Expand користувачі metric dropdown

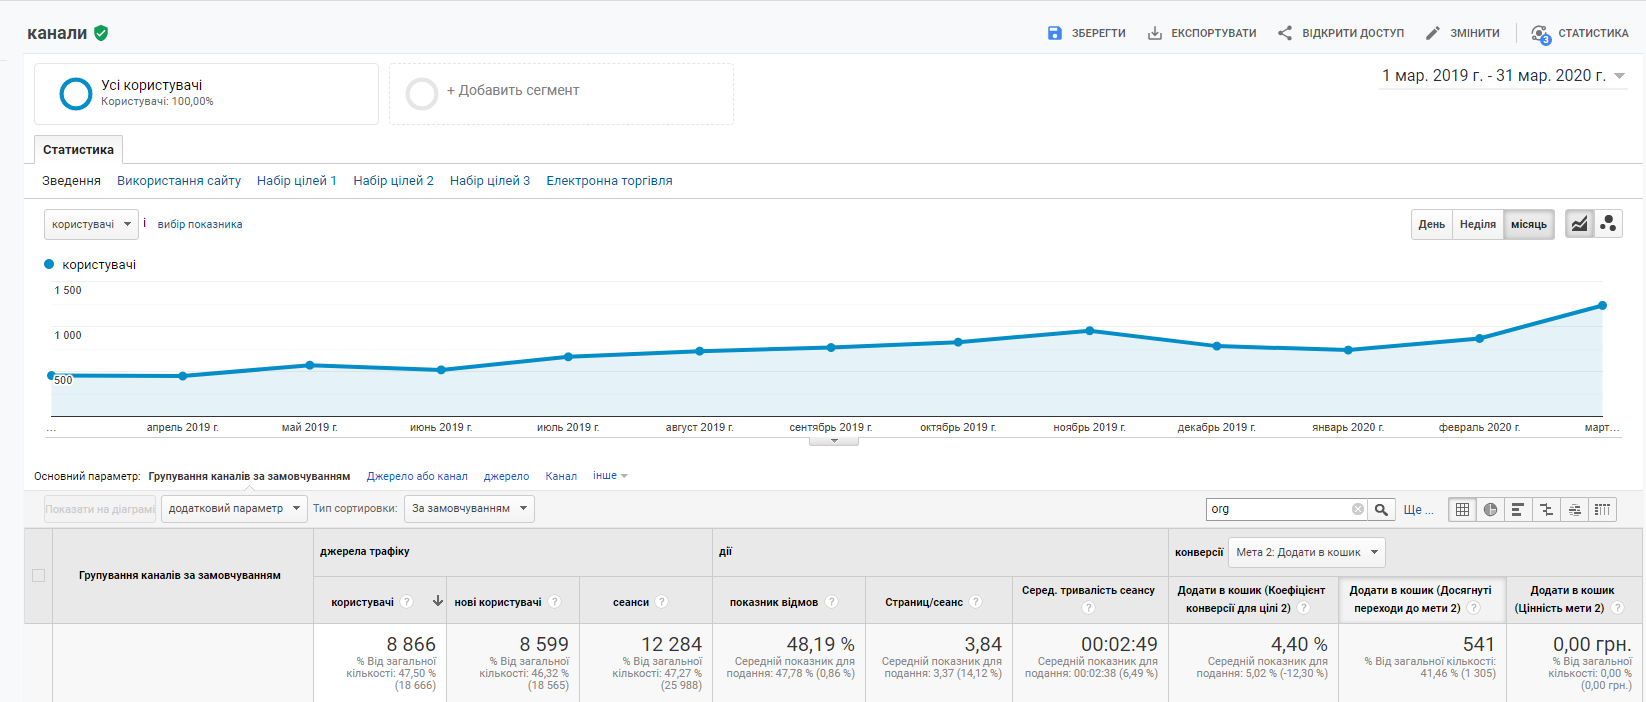(91, 224)
